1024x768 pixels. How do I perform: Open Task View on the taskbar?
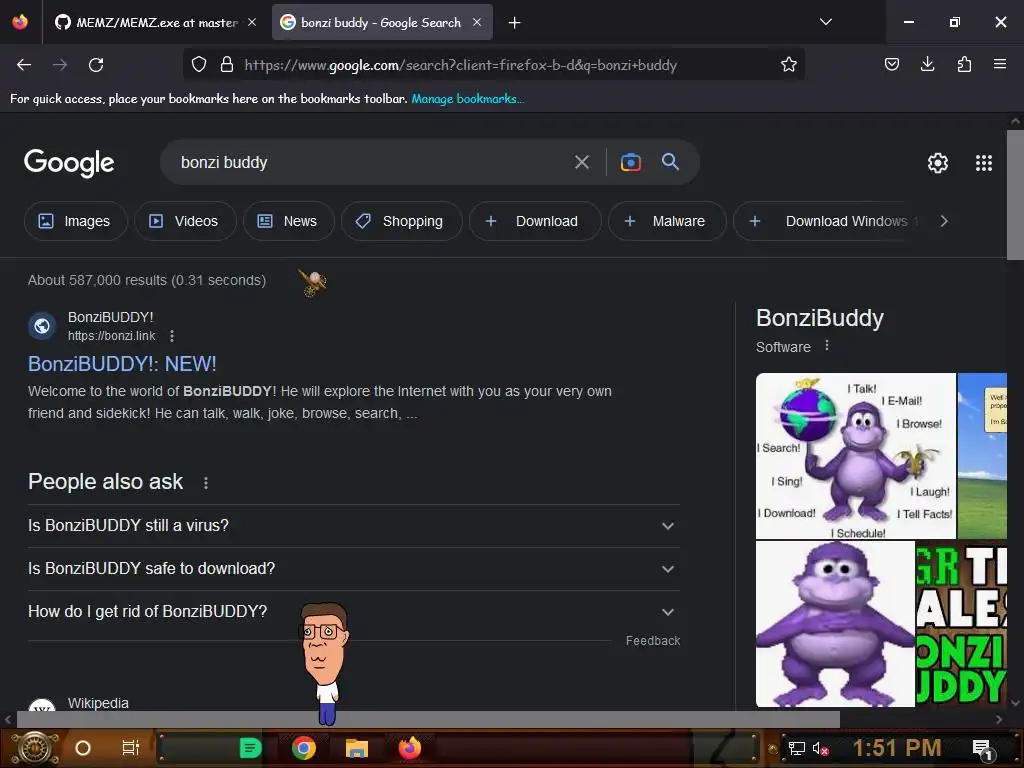[x=131, y=748]
